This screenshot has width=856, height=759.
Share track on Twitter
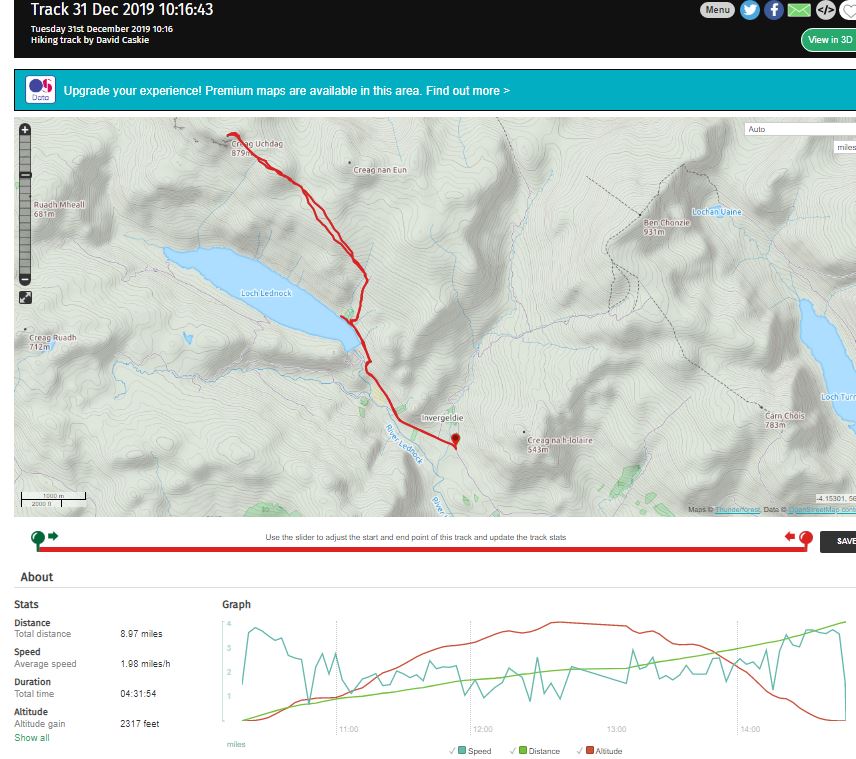749,10
